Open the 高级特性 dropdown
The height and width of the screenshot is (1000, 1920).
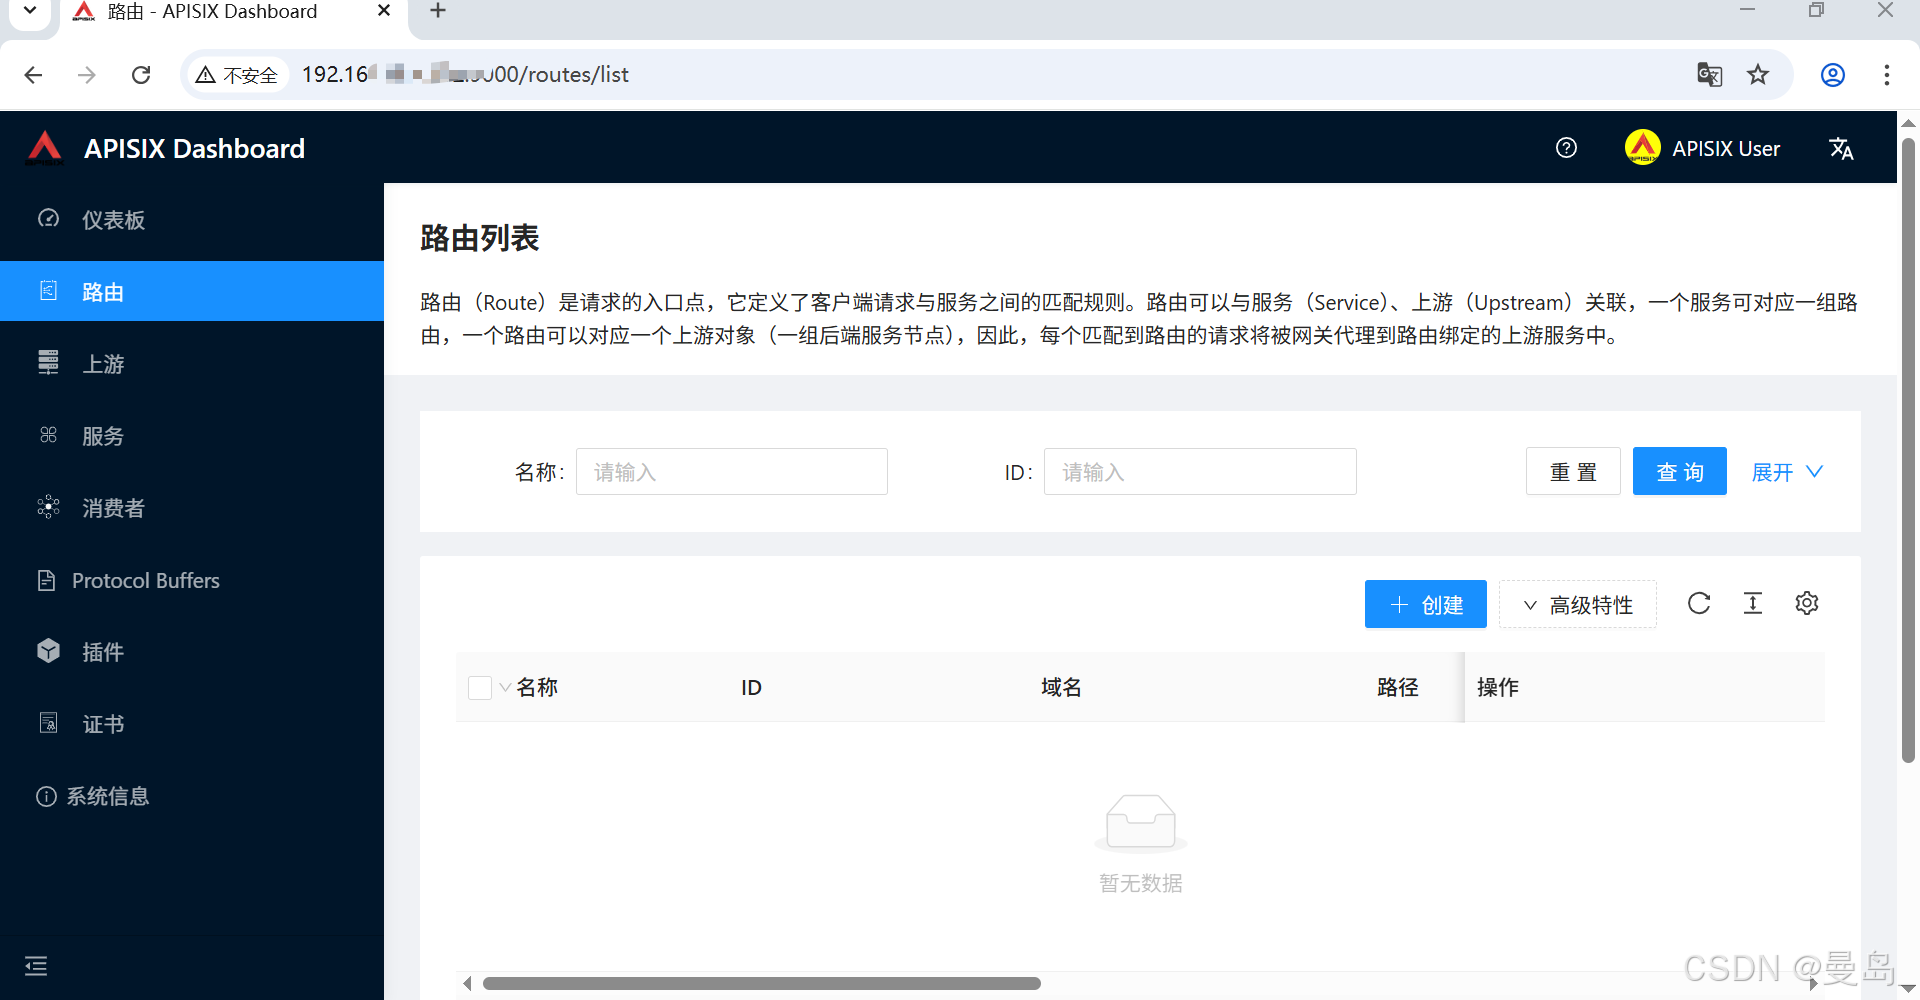[x=1578, y=604]
